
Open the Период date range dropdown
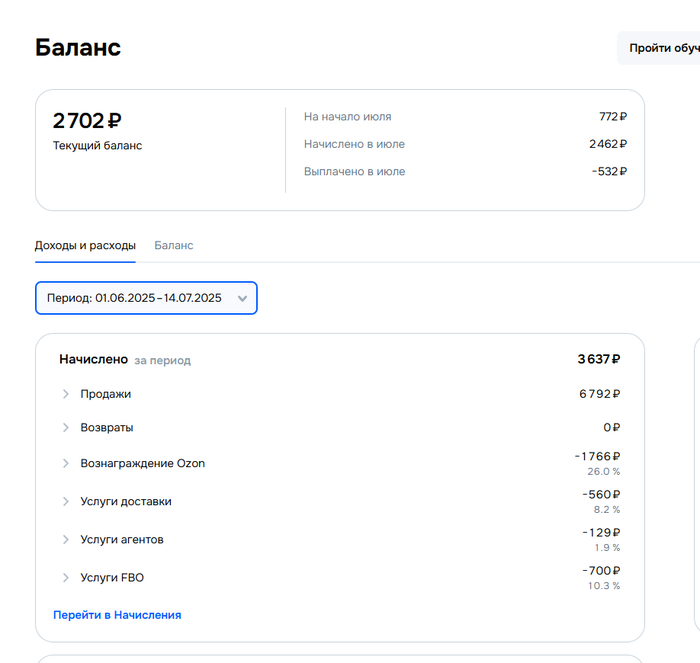(146, 298)
